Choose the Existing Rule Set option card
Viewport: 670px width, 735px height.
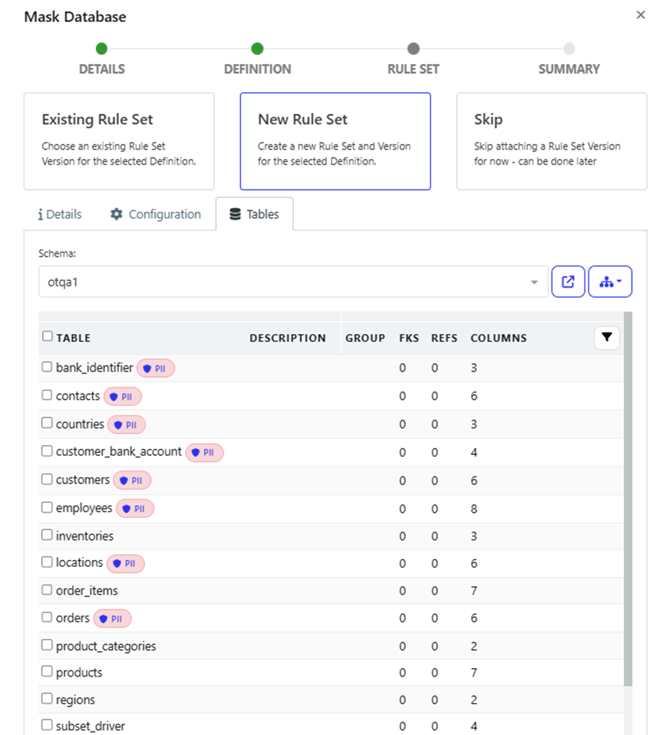point(119,141)
